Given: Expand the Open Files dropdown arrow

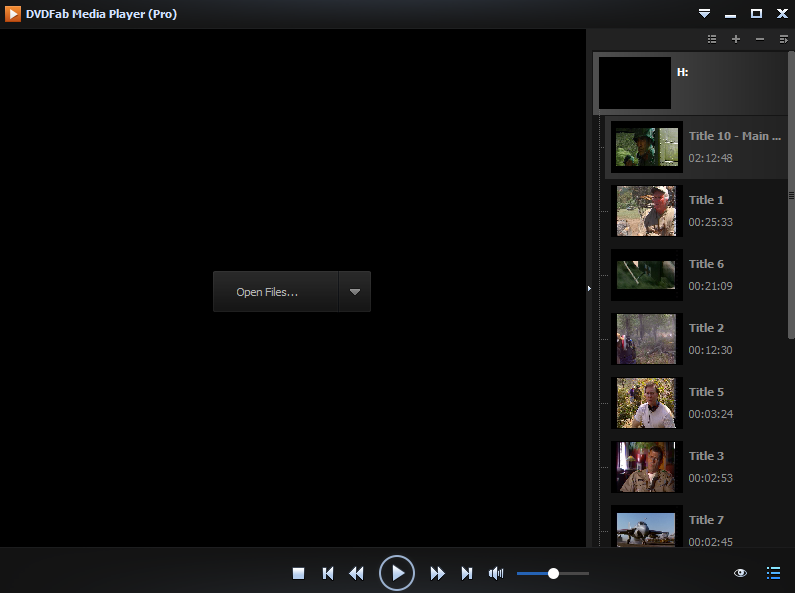Looking at the screenshot, I should [x=355, y=292].
